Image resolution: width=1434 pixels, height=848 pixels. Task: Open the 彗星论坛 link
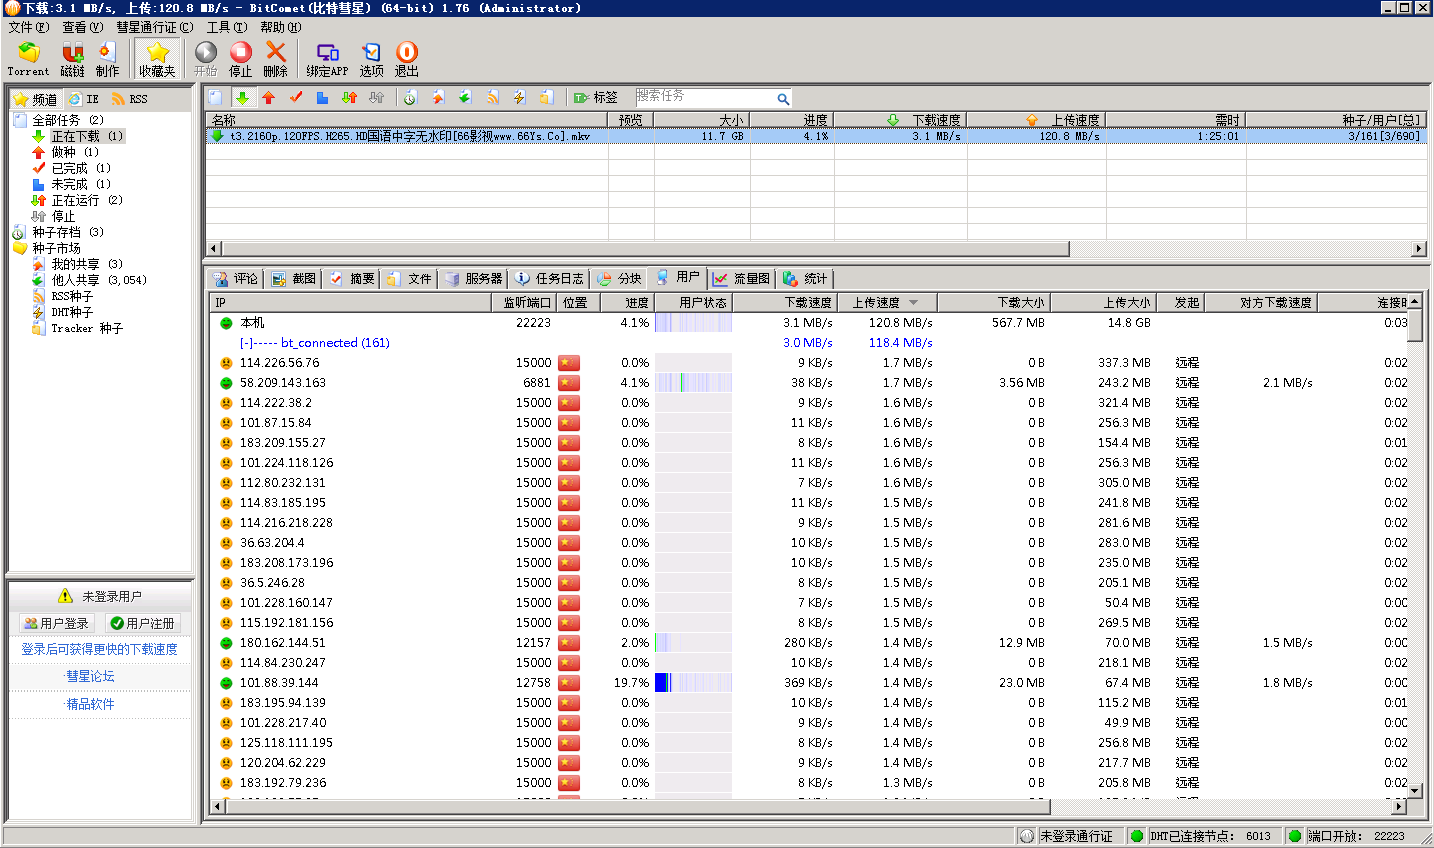(90, 676)
